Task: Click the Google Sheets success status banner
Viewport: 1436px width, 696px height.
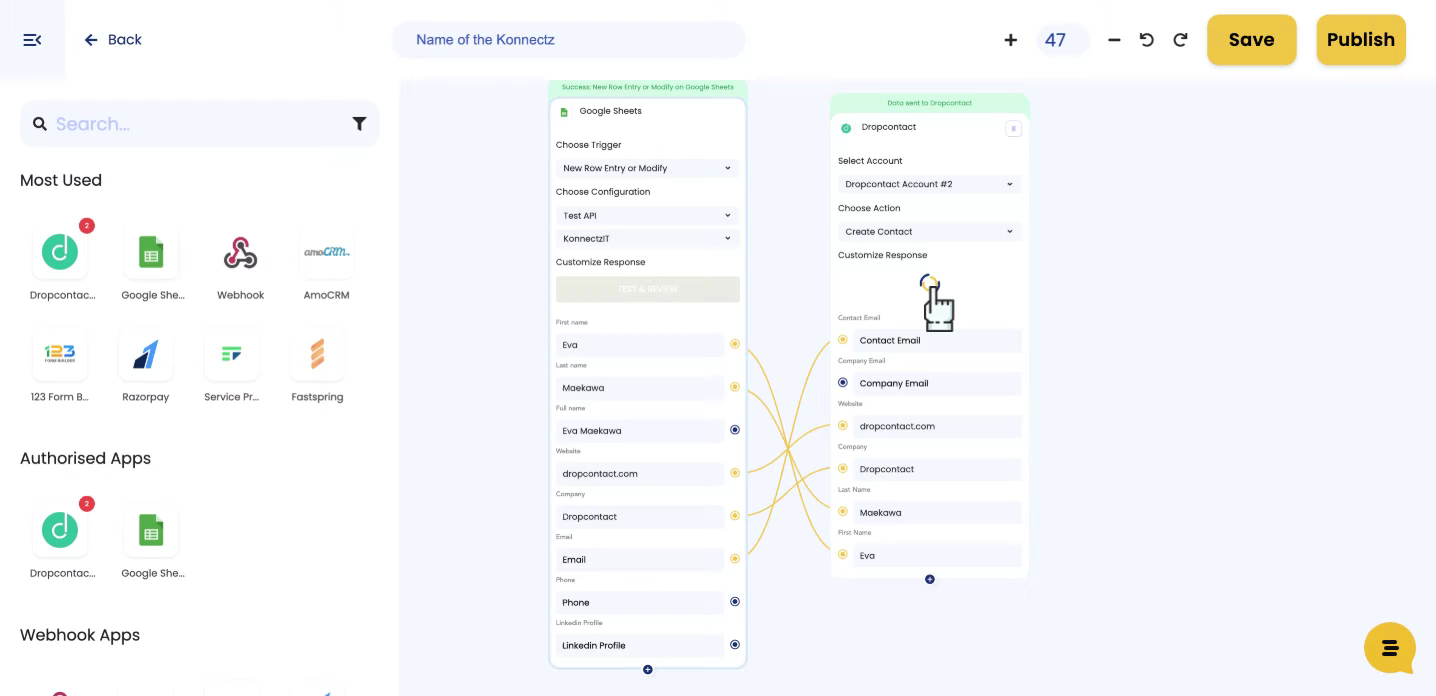Action: point(648,87)
